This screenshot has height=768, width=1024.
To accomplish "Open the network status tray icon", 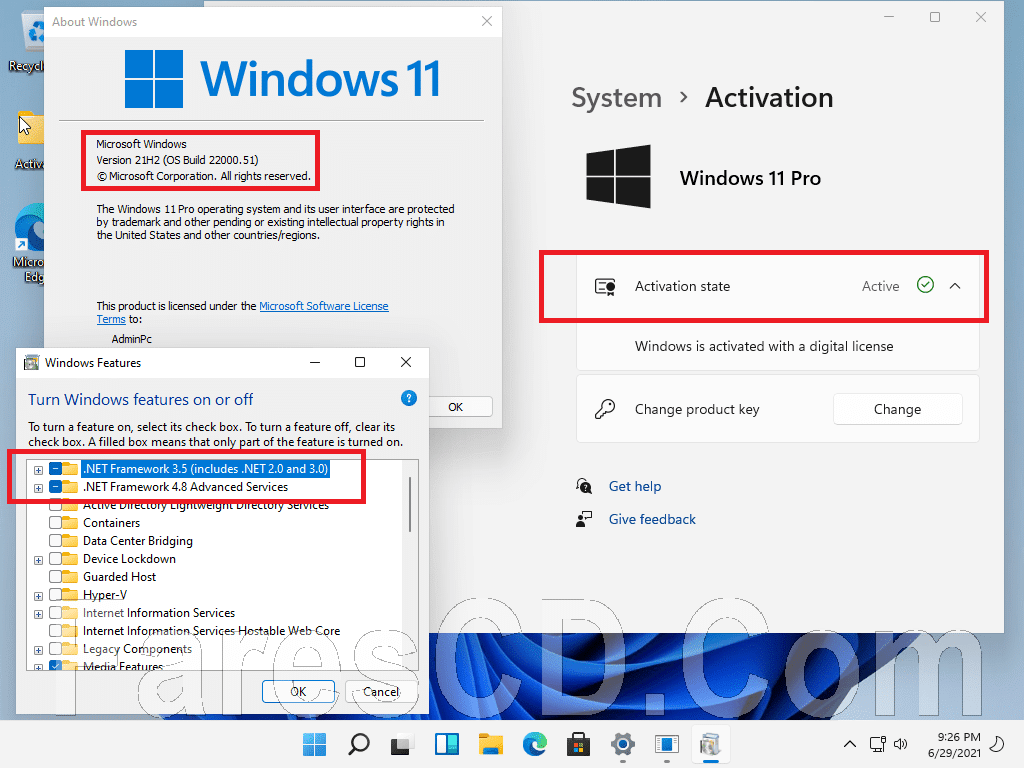I will pyautogui.click(x=878, y=744).
